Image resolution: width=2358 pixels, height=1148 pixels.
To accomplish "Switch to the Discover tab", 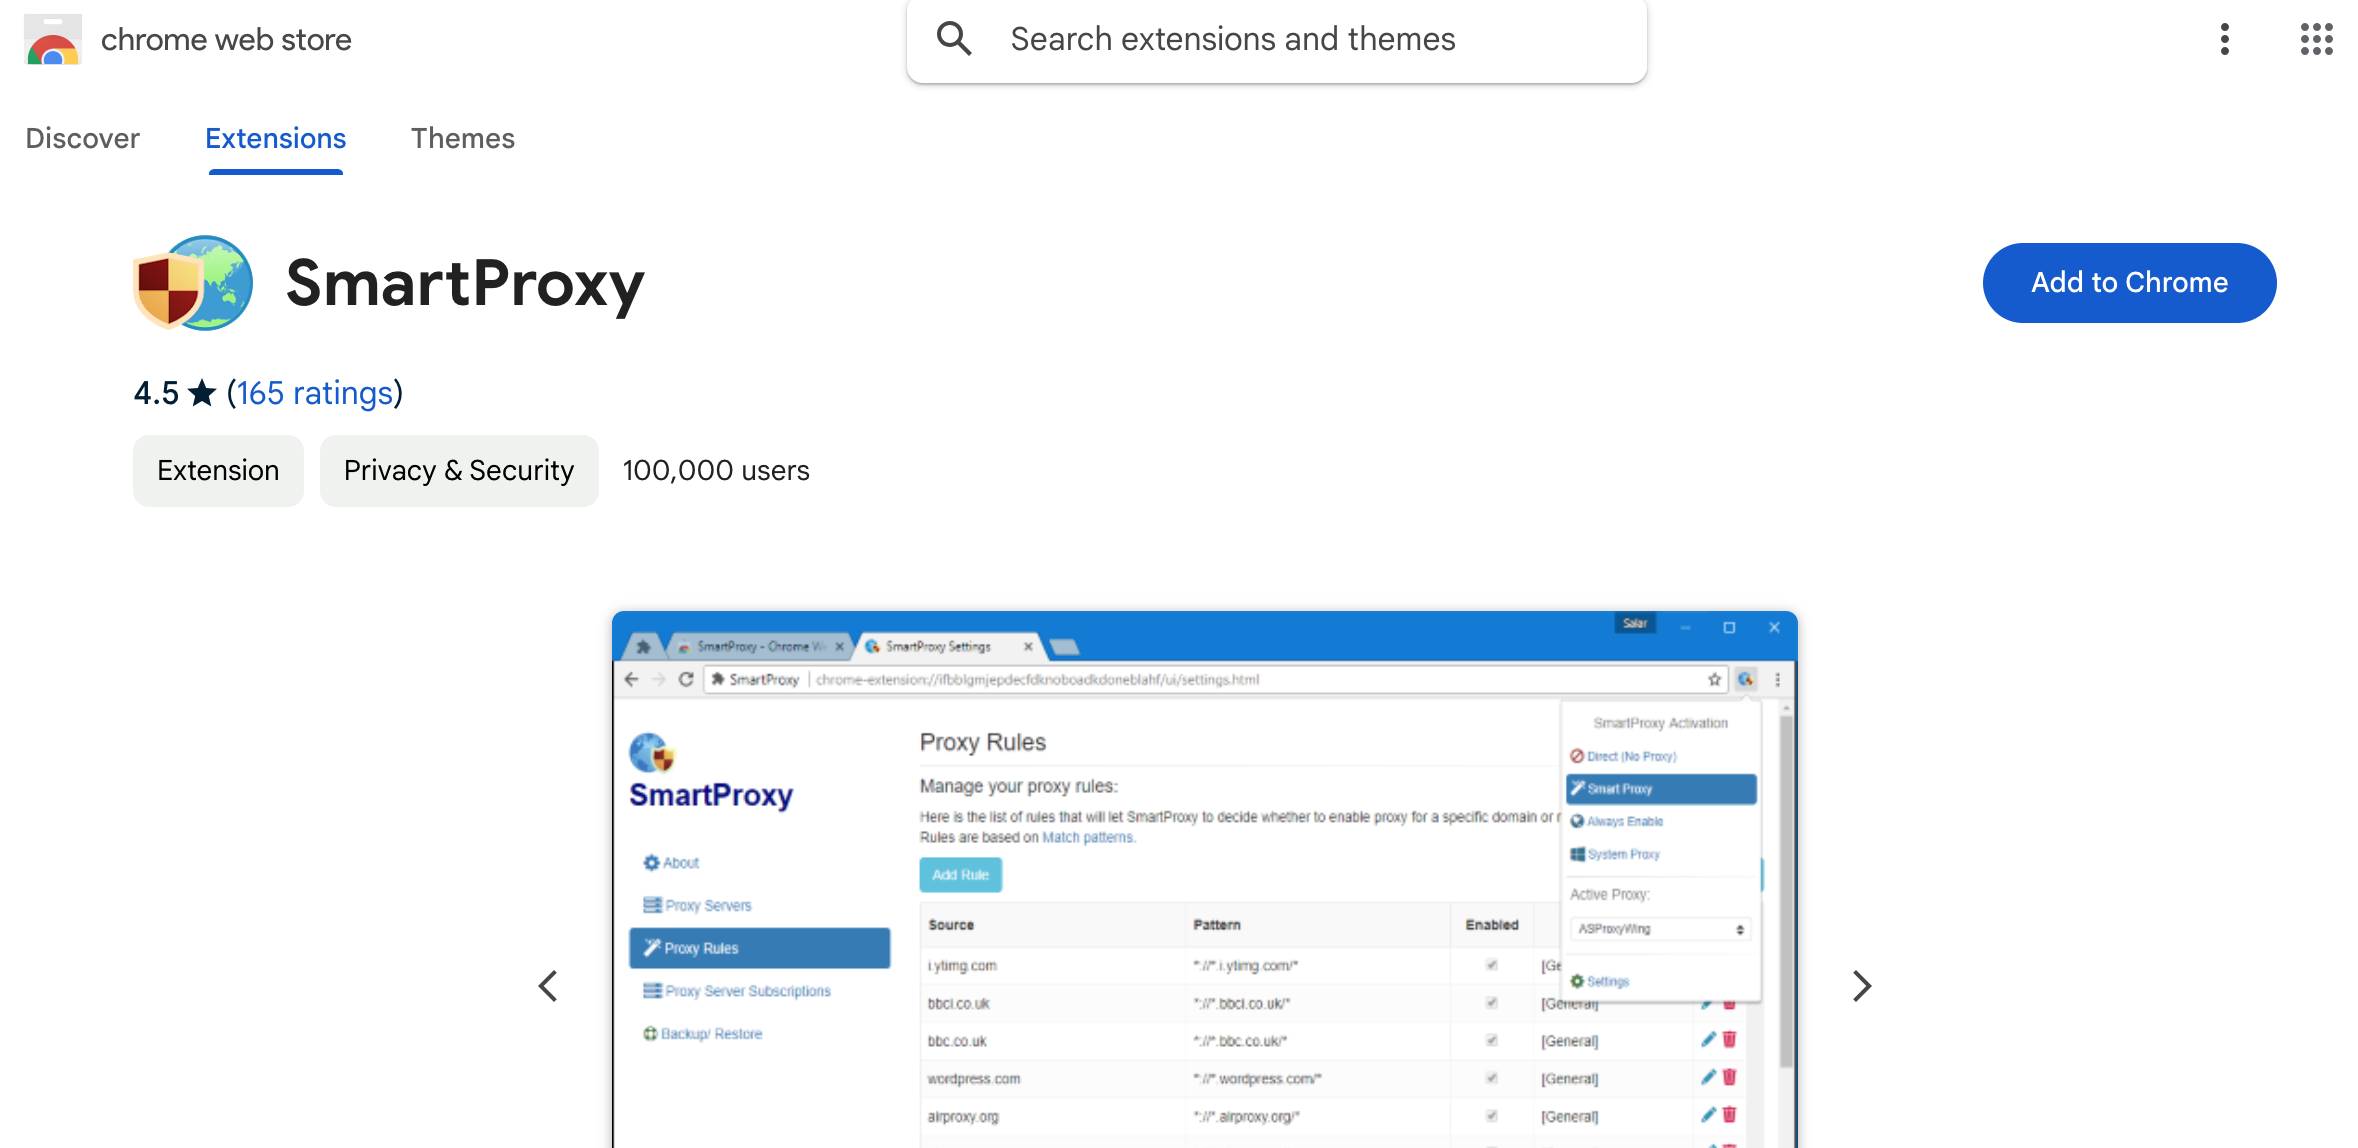I will (x=82, y=138).
